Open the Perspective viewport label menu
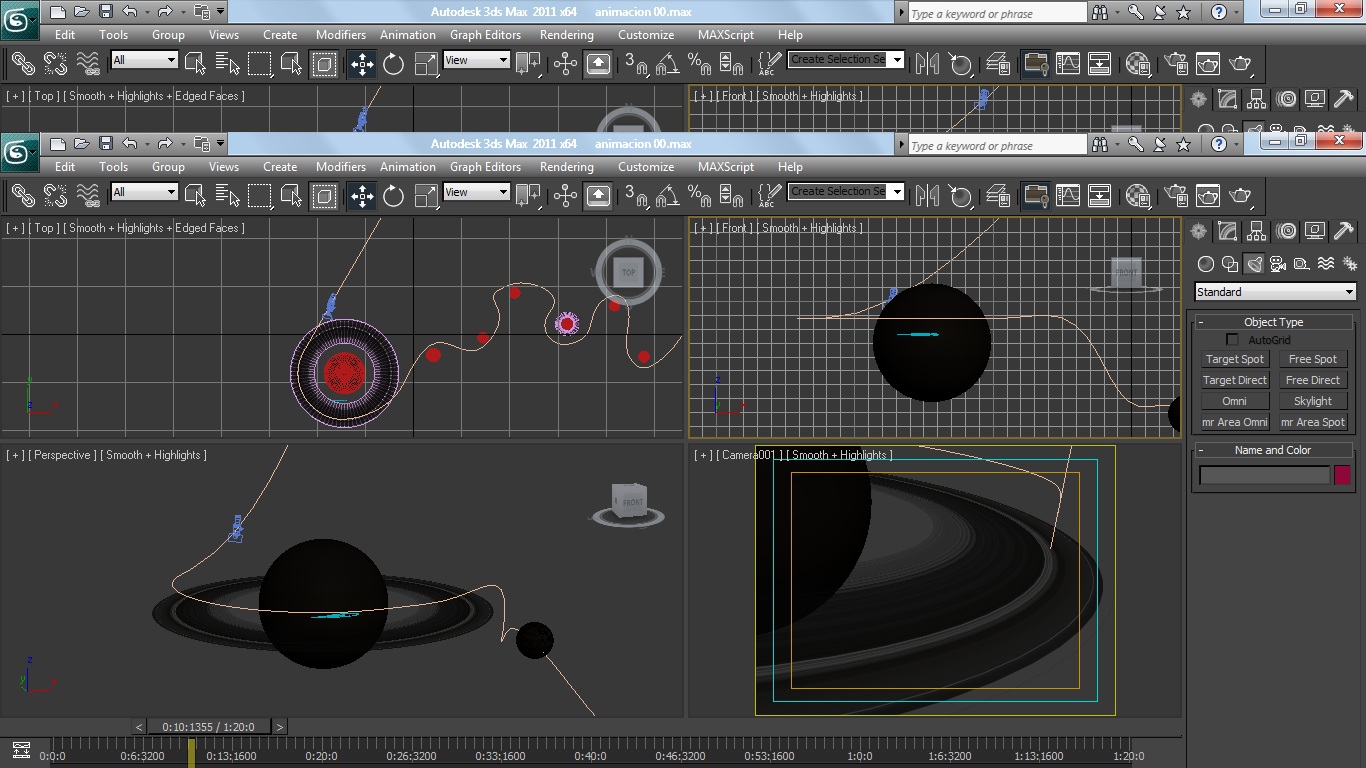This screenshot has height=768, width=1366. point(63,455)
